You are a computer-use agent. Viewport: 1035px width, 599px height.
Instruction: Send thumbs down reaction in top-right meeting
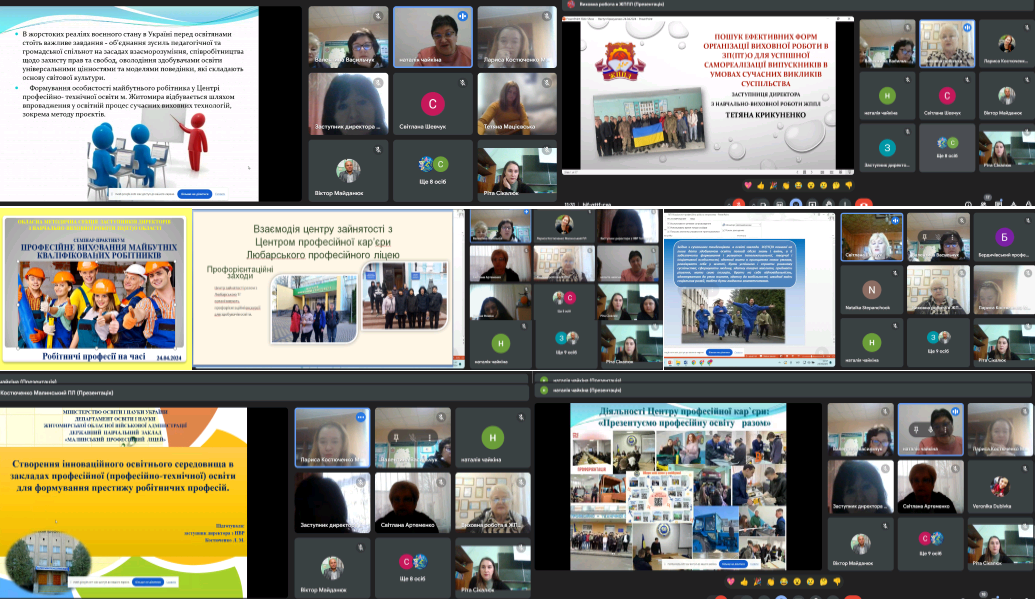pyautogui.click(x=849, y=186)
